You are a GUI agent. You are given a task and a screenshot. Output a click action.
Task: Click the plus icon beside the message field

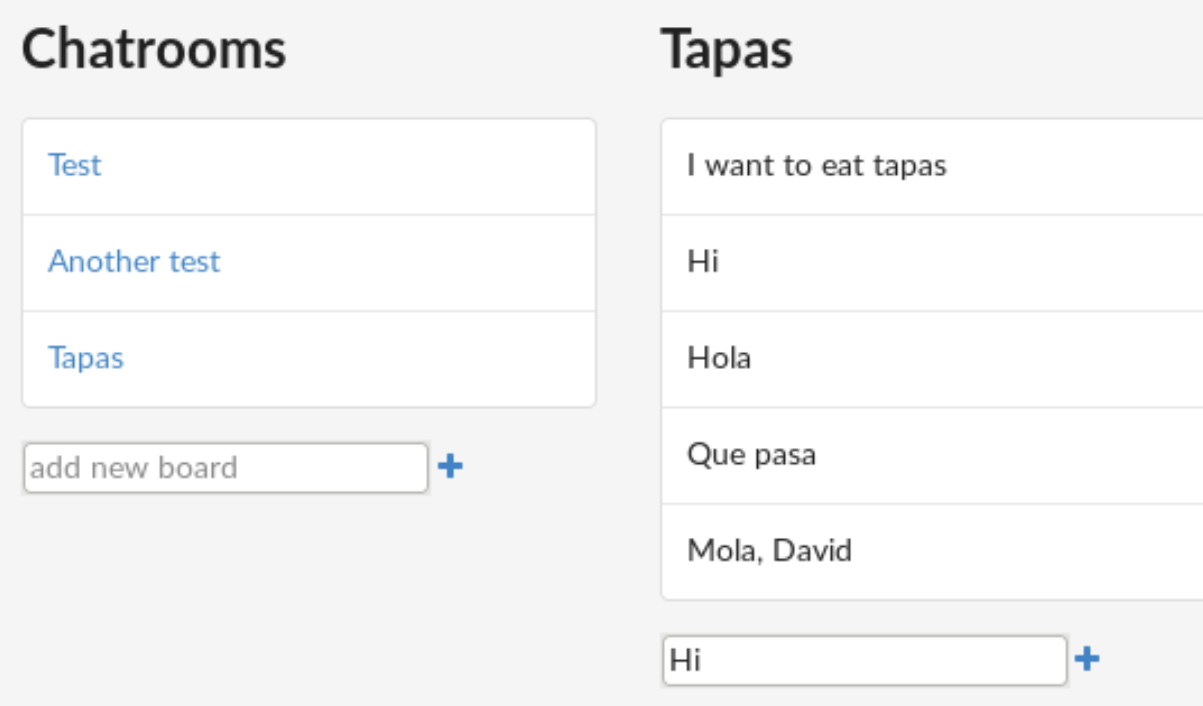[1087, 659]
